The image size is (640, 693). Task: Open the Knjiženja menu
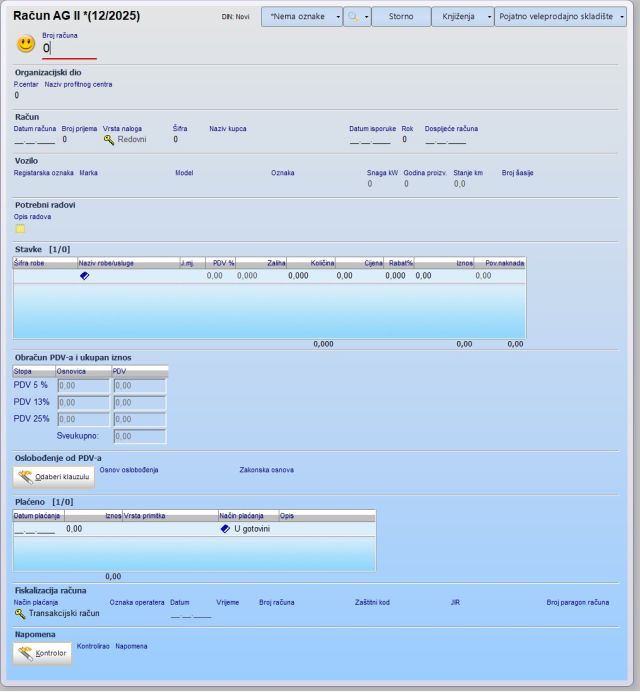[463, 17]
